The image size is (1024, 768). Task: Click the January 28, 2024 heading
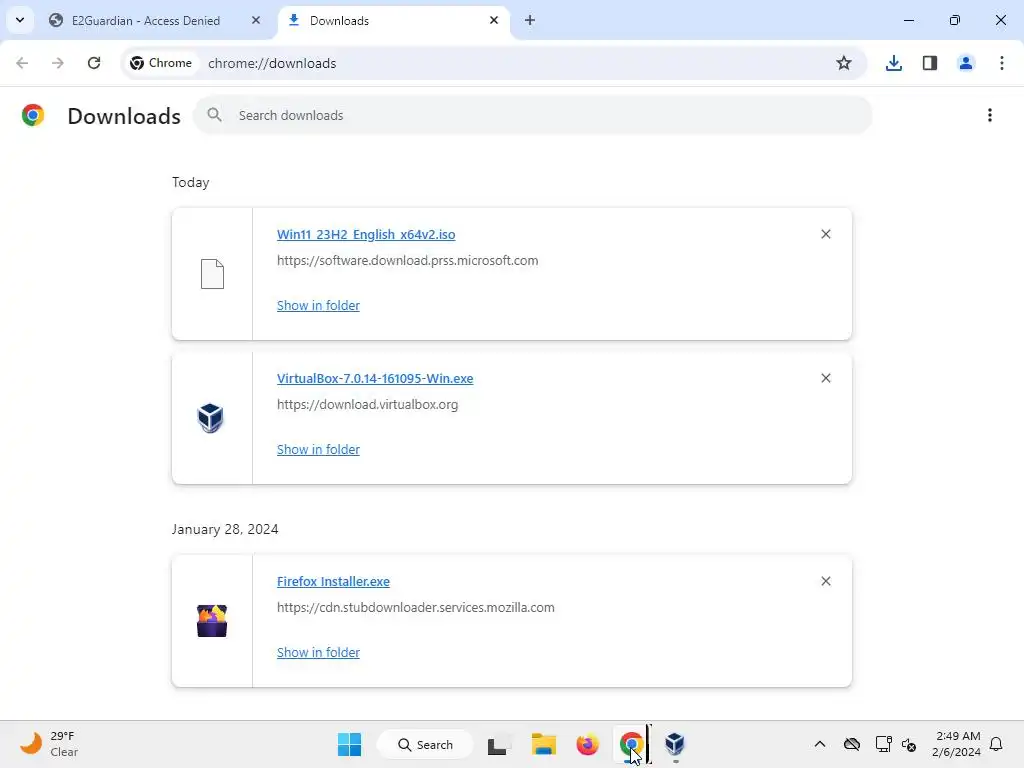[x=225, y=529]
